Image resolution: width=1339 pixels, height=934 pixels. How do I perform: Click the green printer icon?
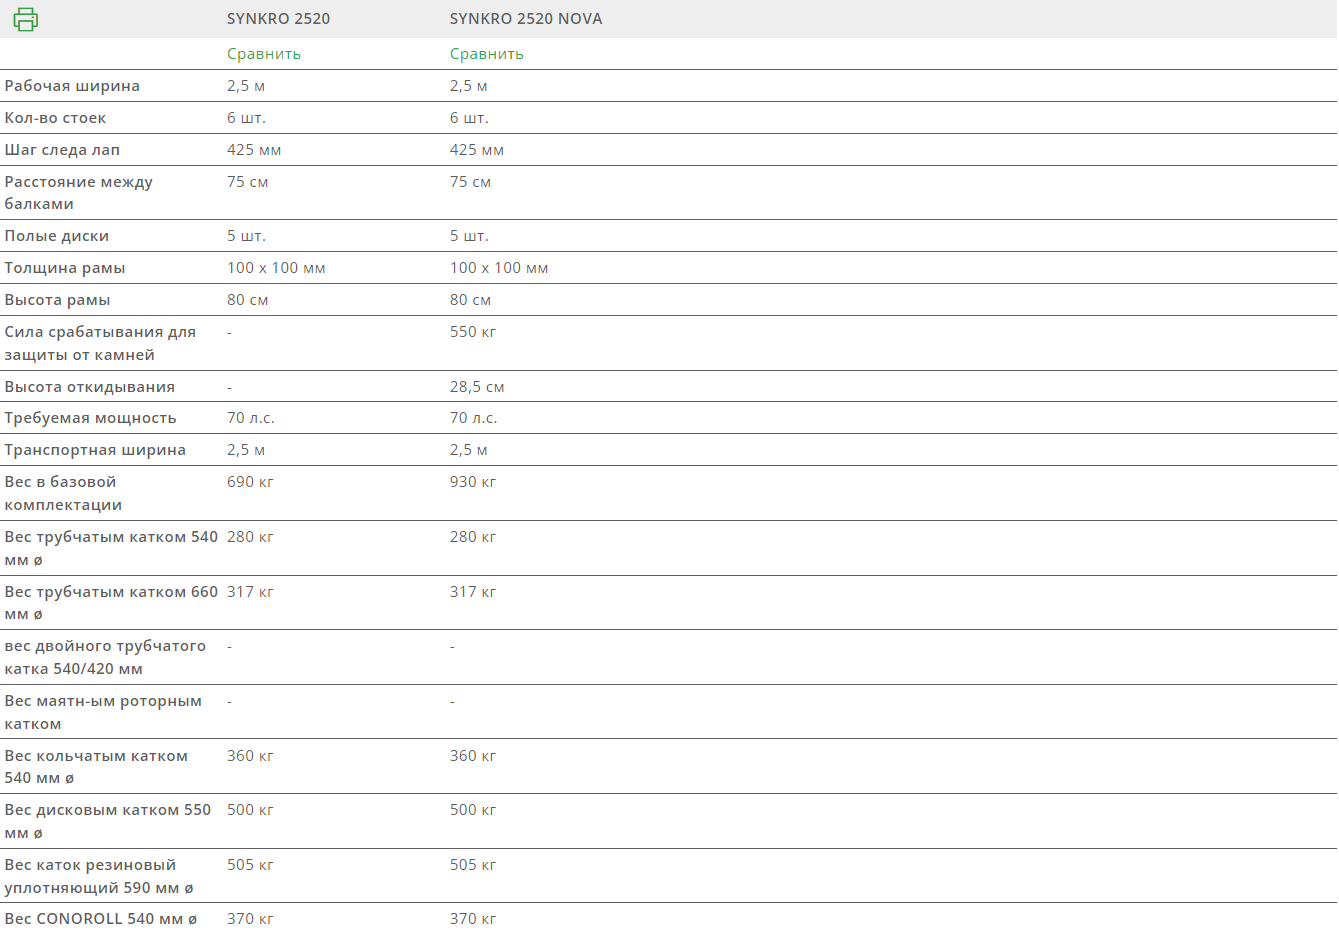pyautogui.click(x=25, y=19)
